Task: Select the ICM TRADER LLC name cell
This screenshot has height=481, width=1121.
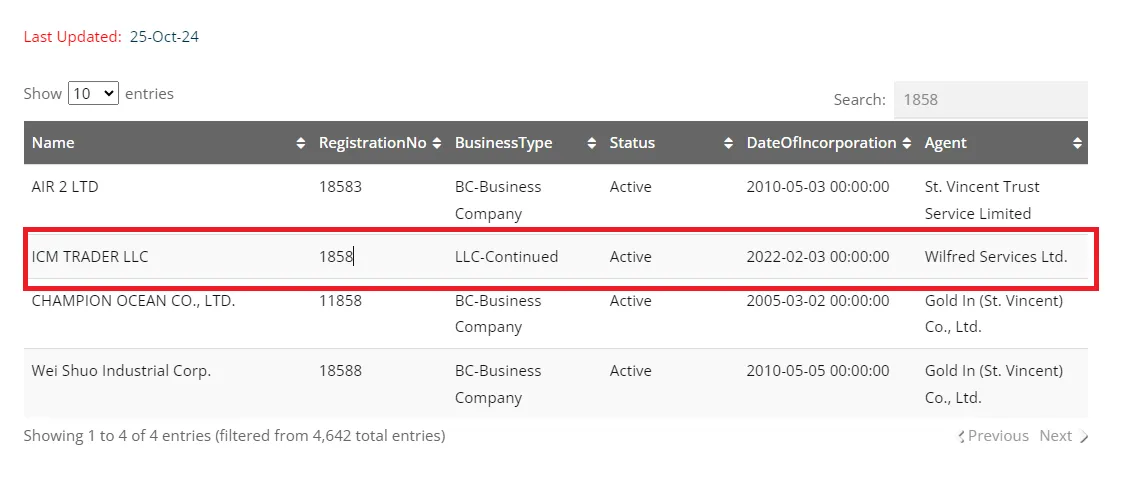Action: [90, 257]
